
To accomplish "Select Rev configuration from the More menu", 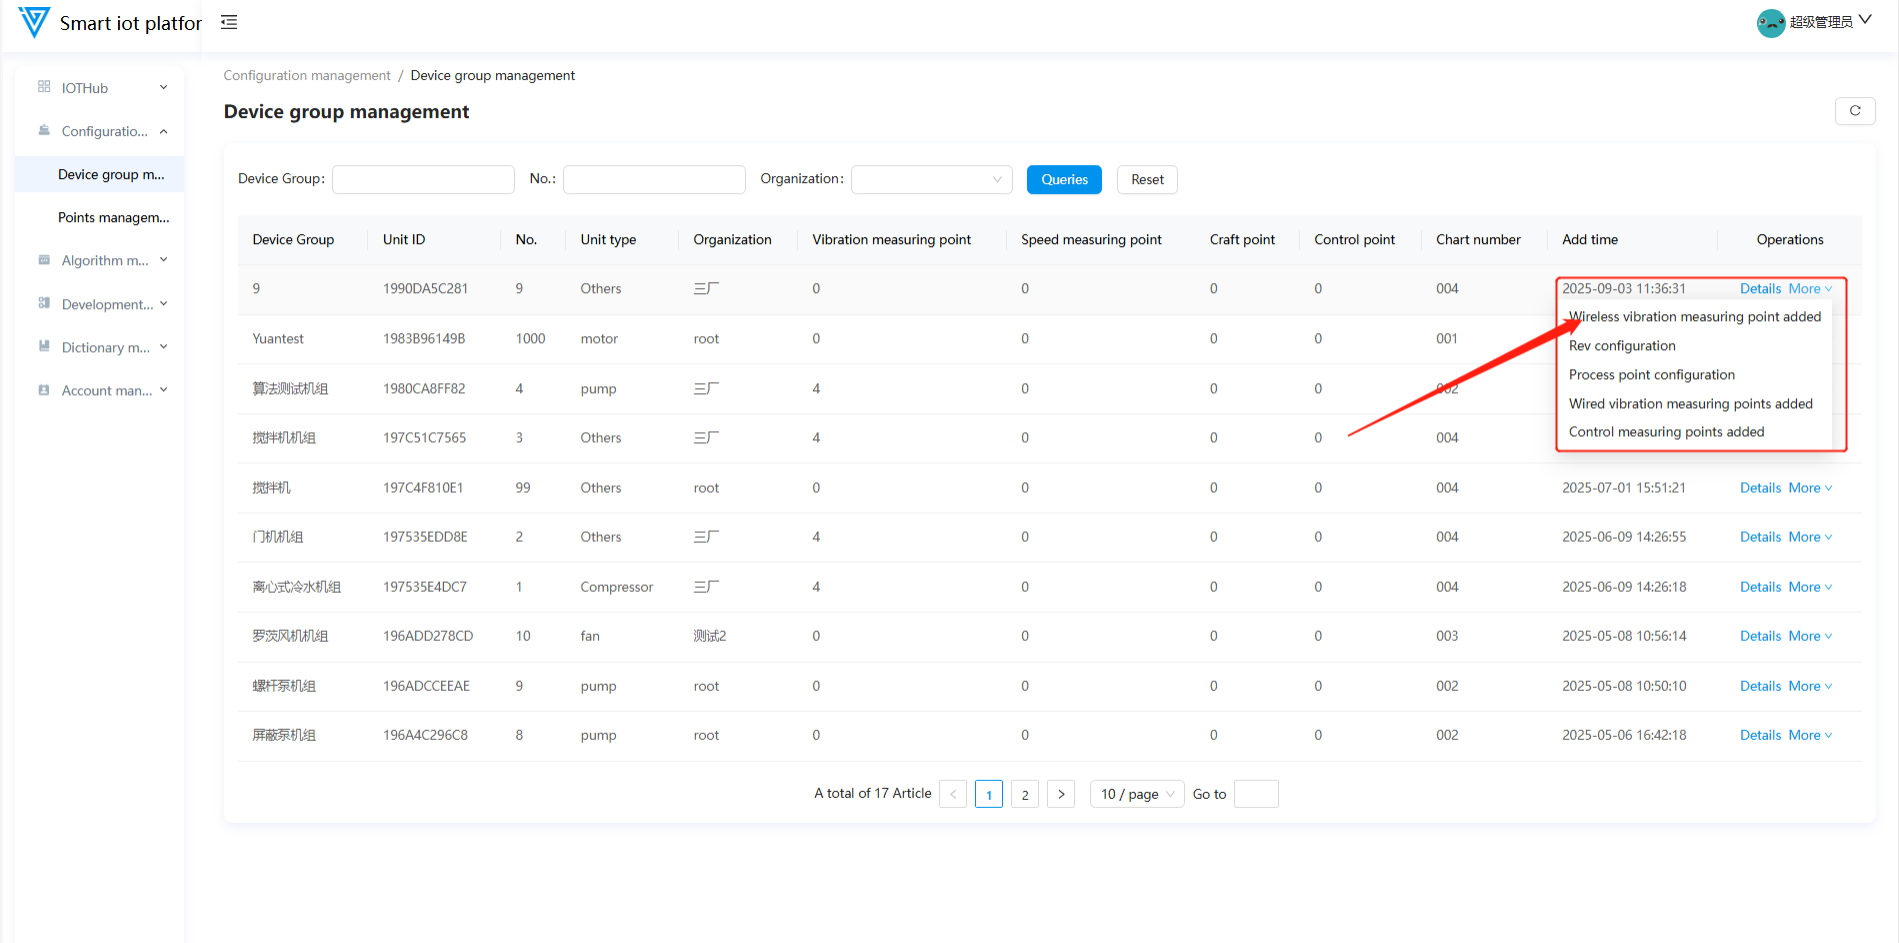I will (x=1621, y=346).
